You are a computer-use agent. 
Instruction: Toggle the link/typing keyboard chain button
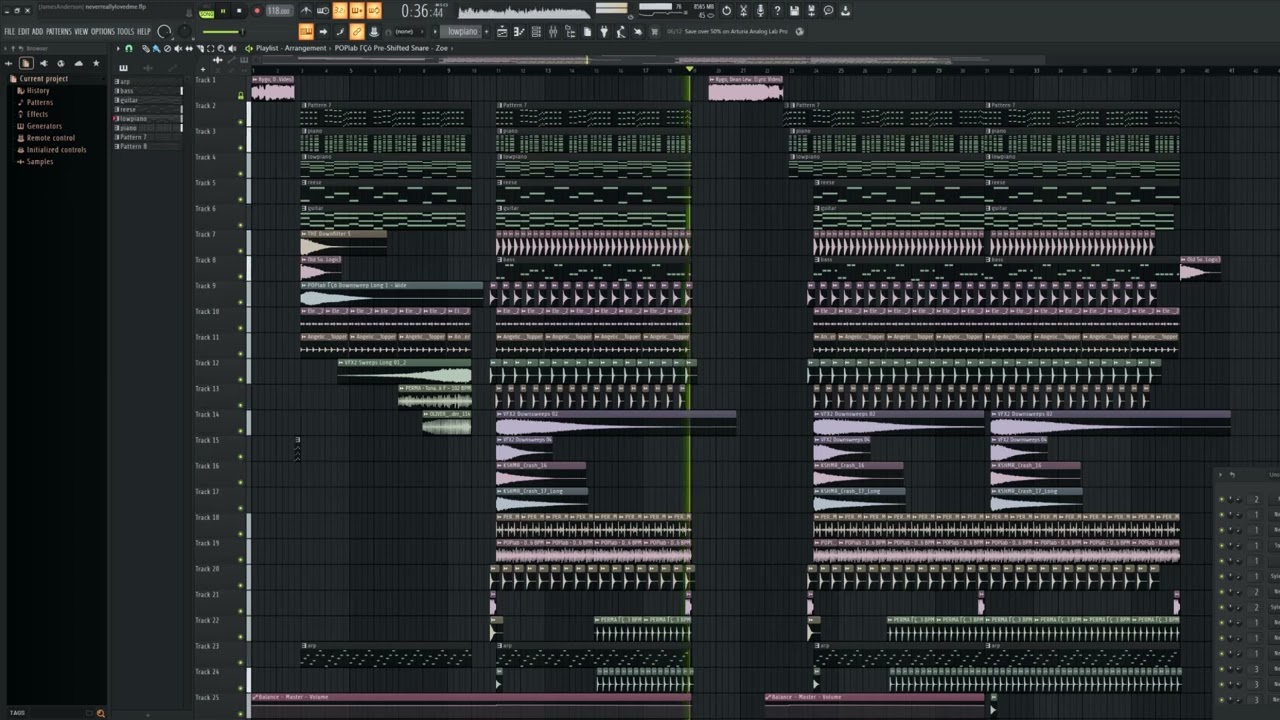pyautogui.click(x=356, y=31)
